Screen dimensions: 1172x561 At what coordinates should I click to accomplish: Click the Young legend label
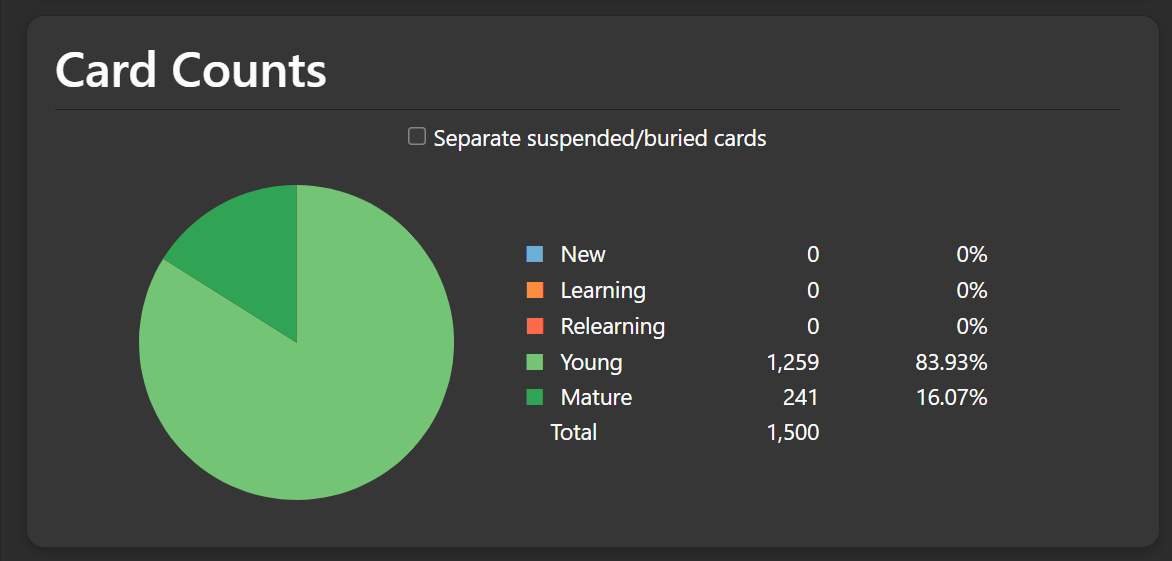[591, 363]
